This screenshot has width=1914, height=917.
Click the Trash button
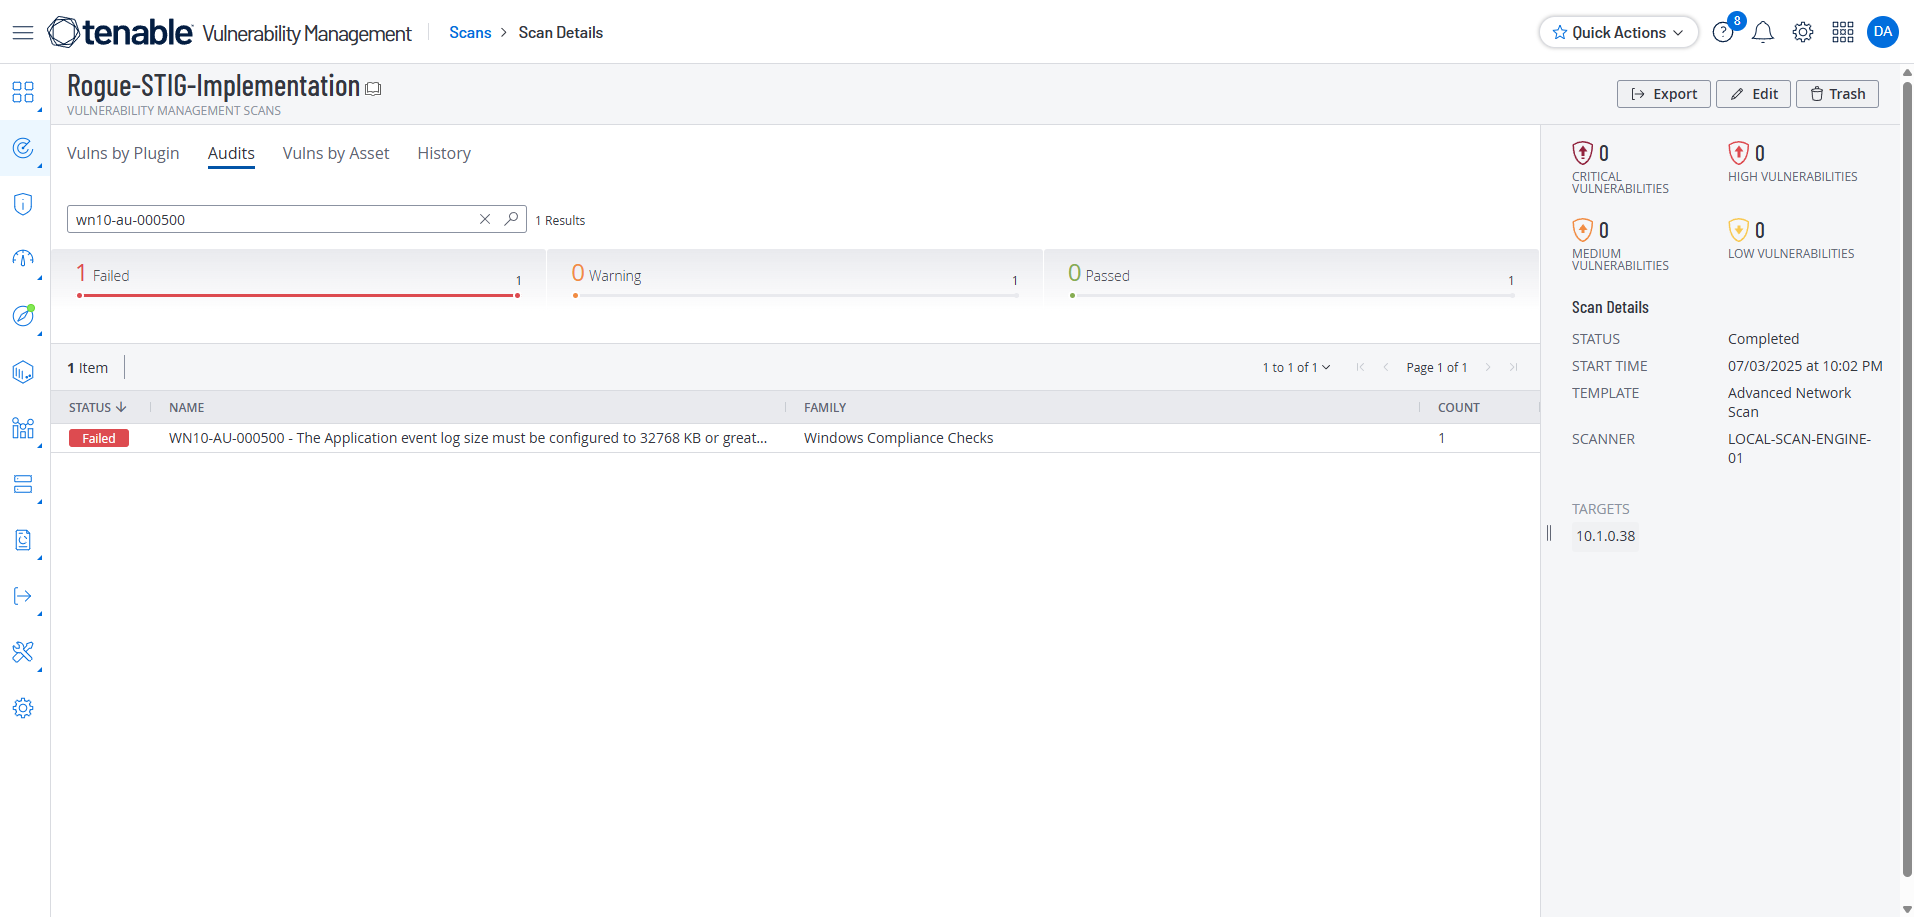[x=1837, y=94]
